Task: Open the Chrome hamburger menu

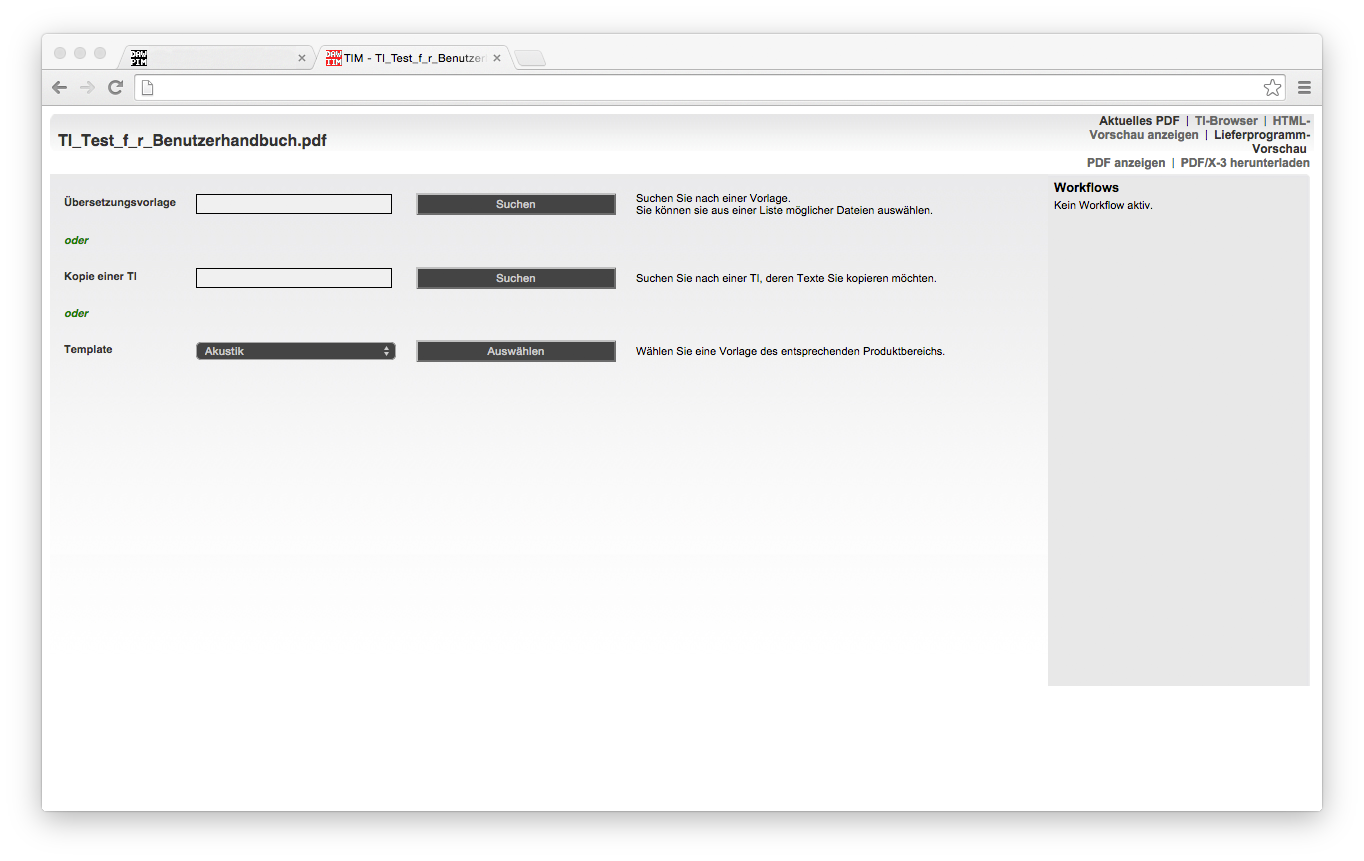Action: coord(1304,88)
